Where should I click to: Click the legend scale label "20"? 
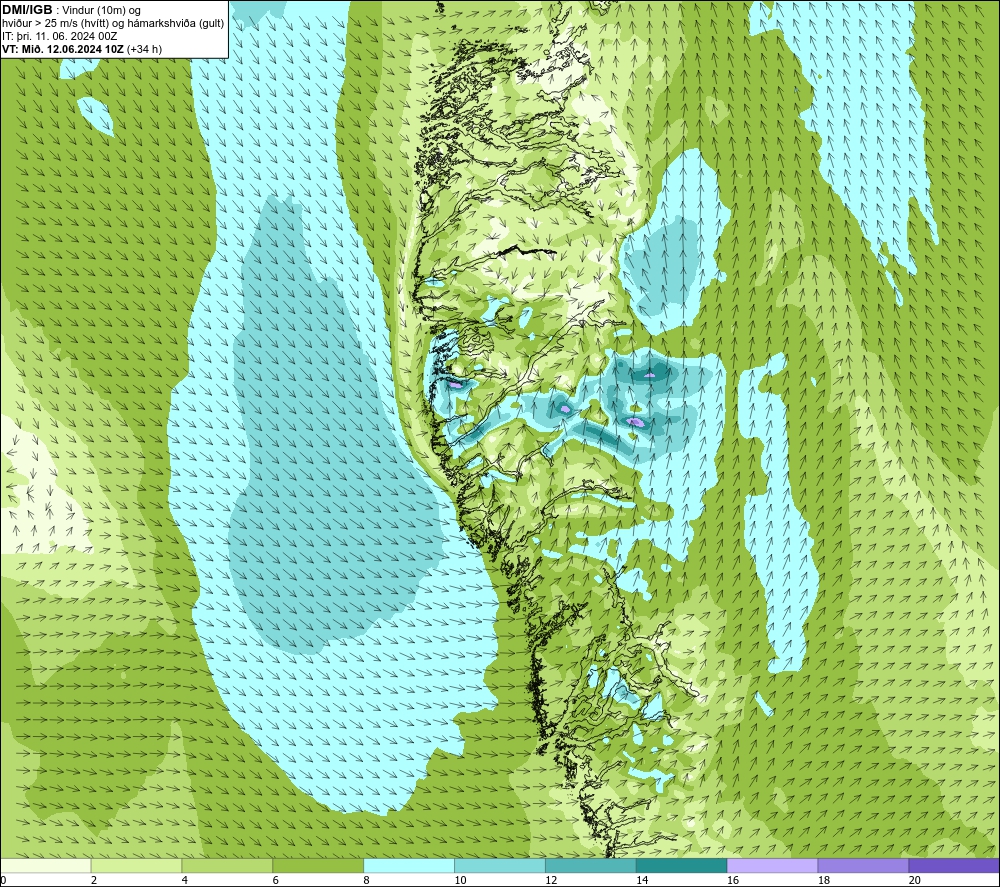915,880
